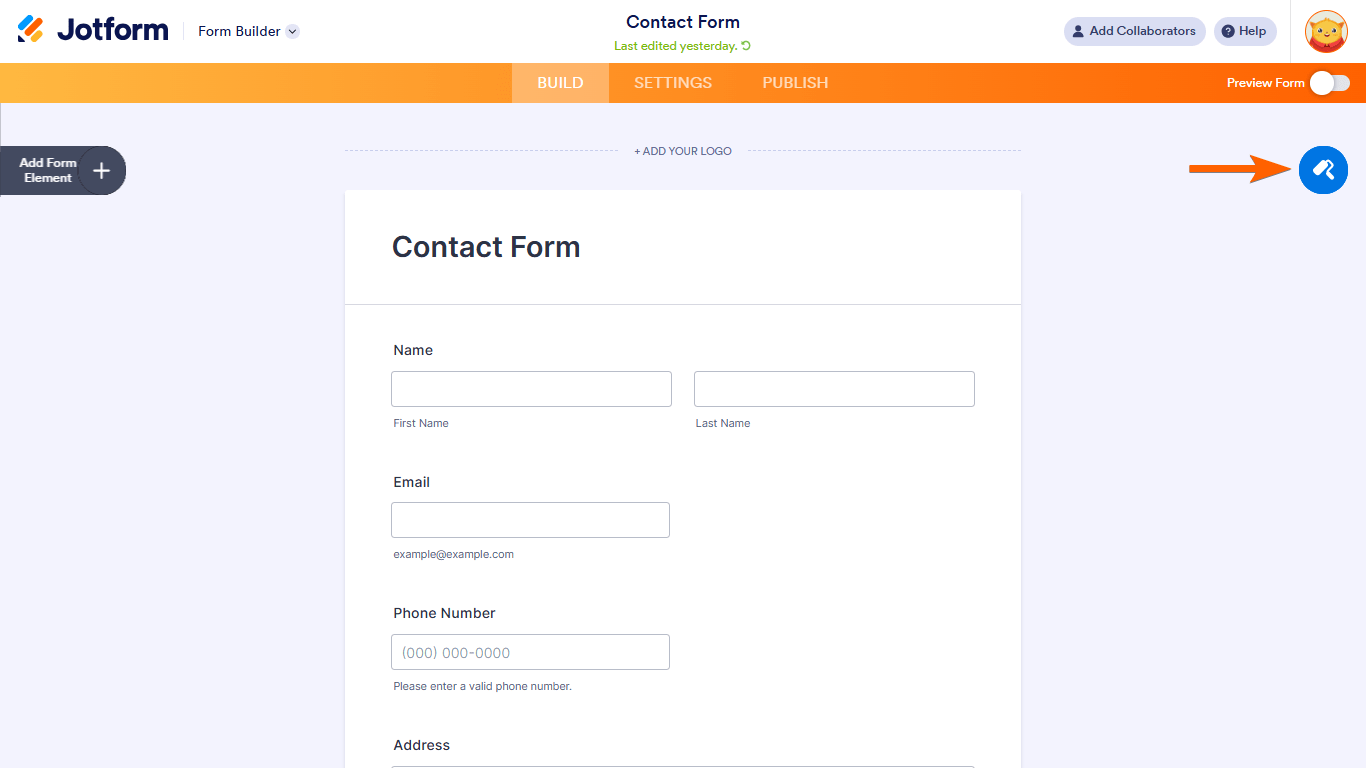Click the Phone Number input field
The width and height of the screenshot is (1366, 768).
[530, 652]
